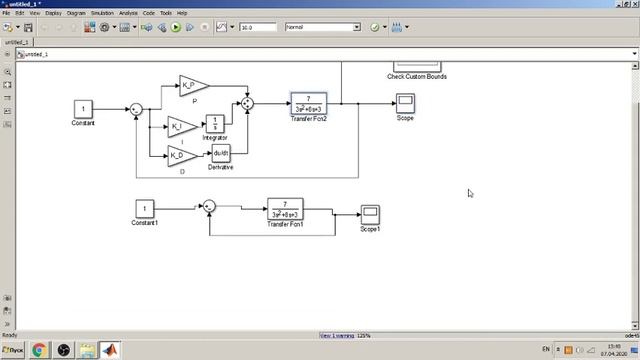The width and height of the screenshot is (640, 360).
Task: Toggle the Model Browser icon beside path bar
Action: [7, 54]
